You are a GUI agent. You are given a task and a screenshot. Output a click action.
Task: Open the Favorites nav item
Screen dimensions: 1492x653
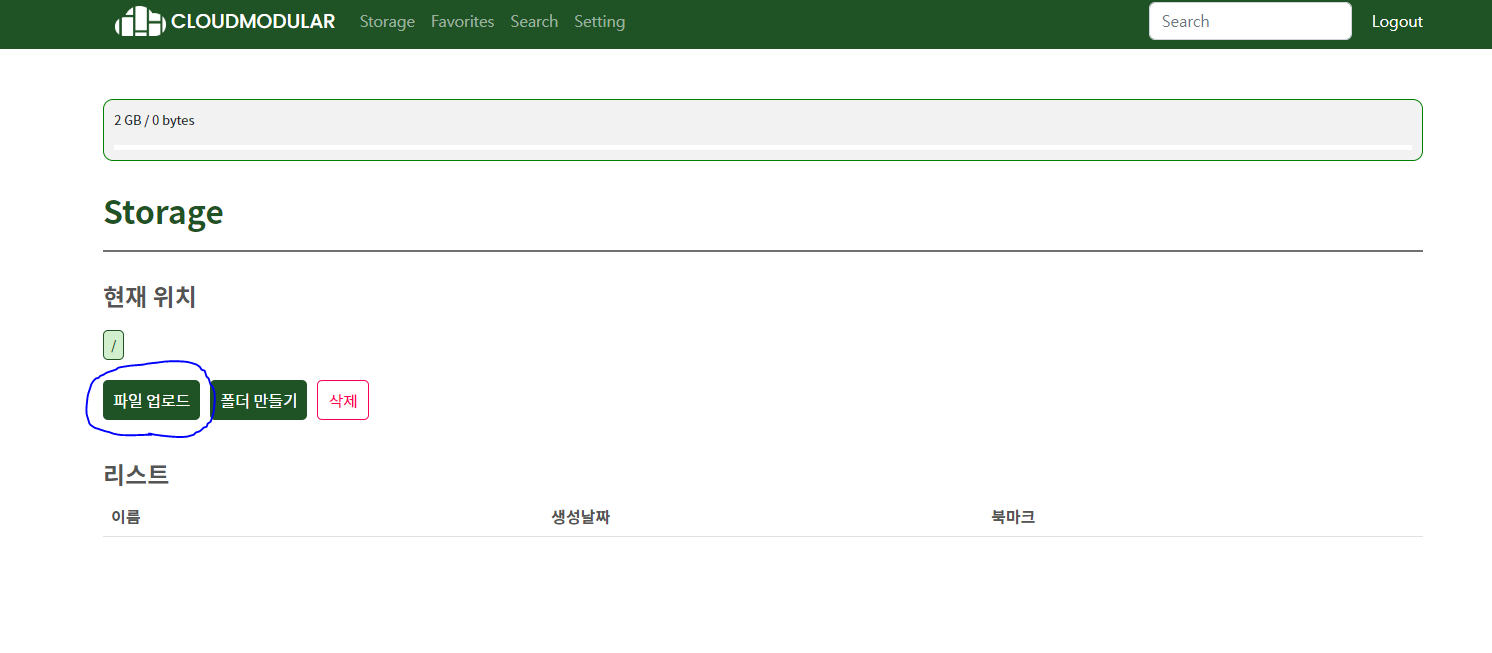(462, 21)
